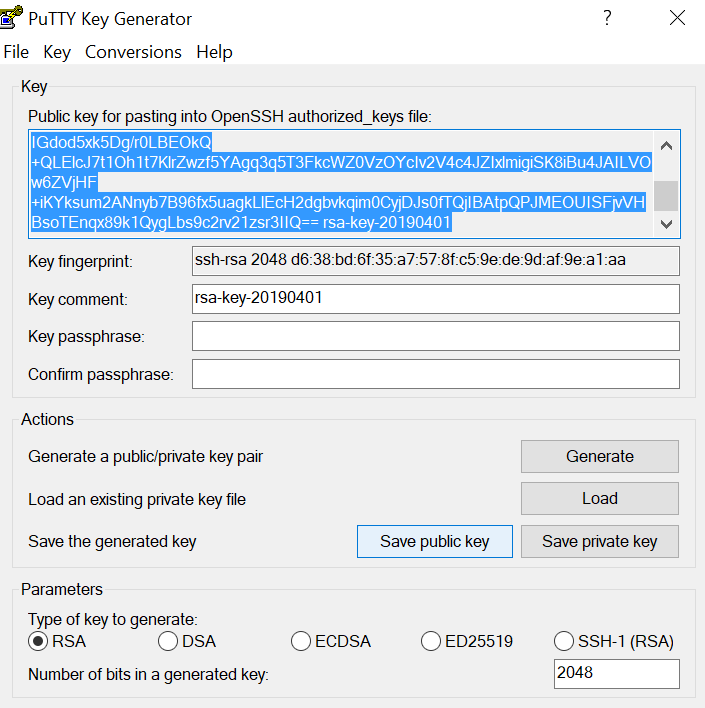Screen dimensions: 705x708
Task: Focus the Confirm passphrase field
Action: point(435,374)
